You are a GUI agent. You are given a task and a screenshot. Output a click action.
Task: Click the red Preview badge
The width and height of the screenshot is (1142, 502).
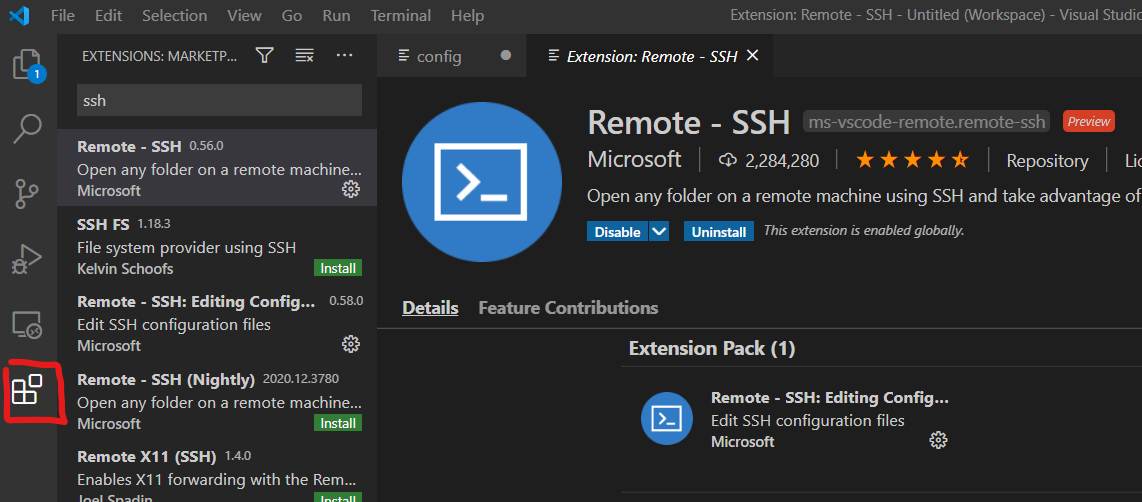coord(1089,121)
